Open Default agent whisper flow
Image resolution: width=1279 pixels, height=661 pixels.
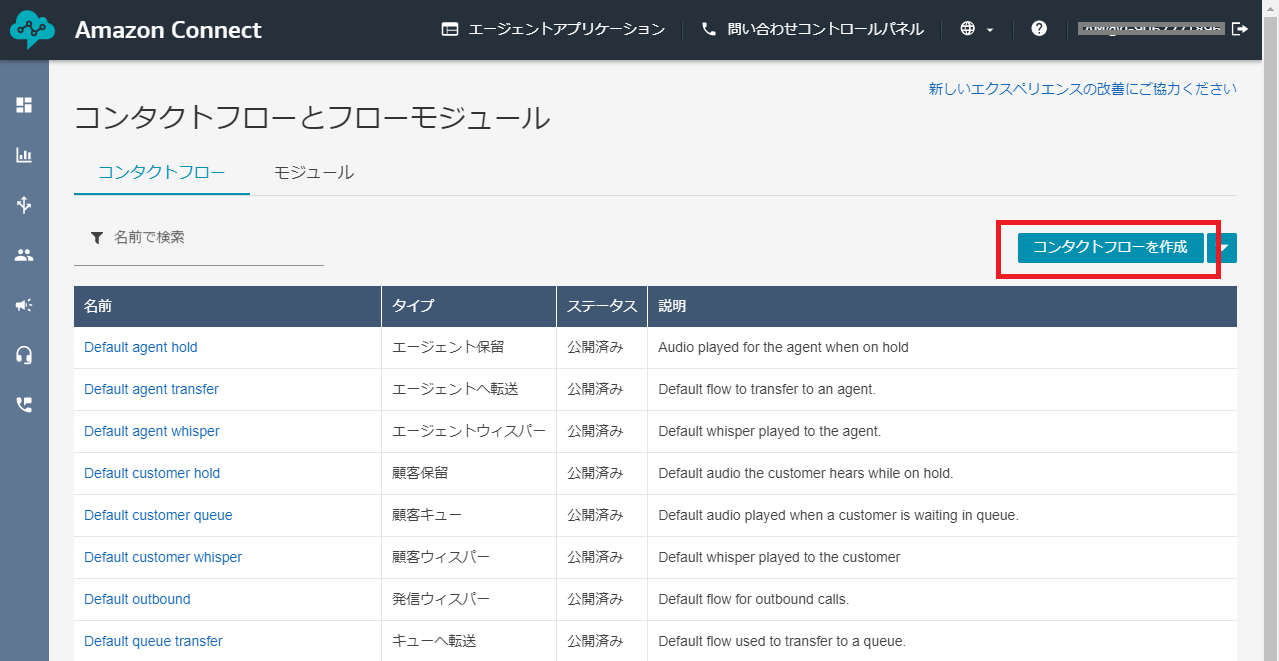pos(152,431)
